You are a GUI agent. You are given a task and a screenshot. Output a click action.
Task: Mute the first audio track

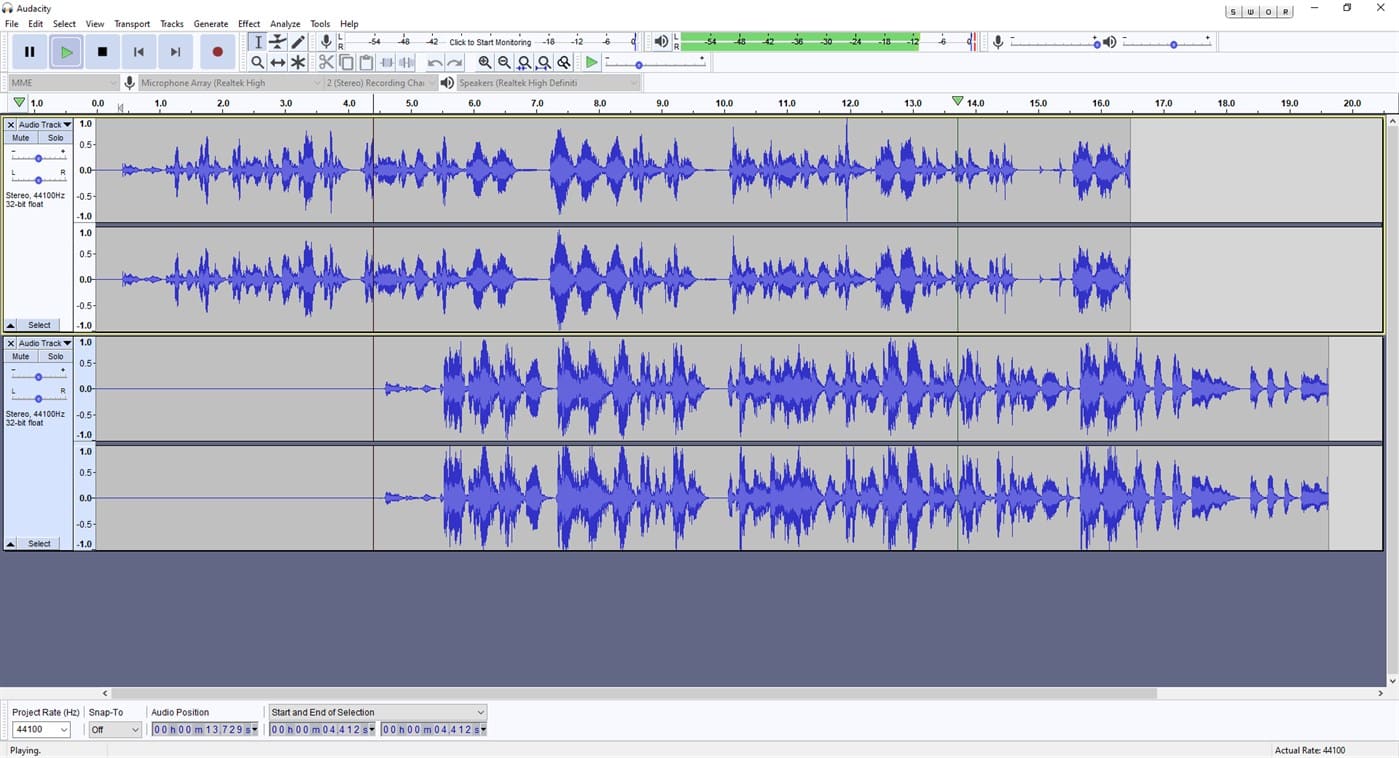click(20, 138)
